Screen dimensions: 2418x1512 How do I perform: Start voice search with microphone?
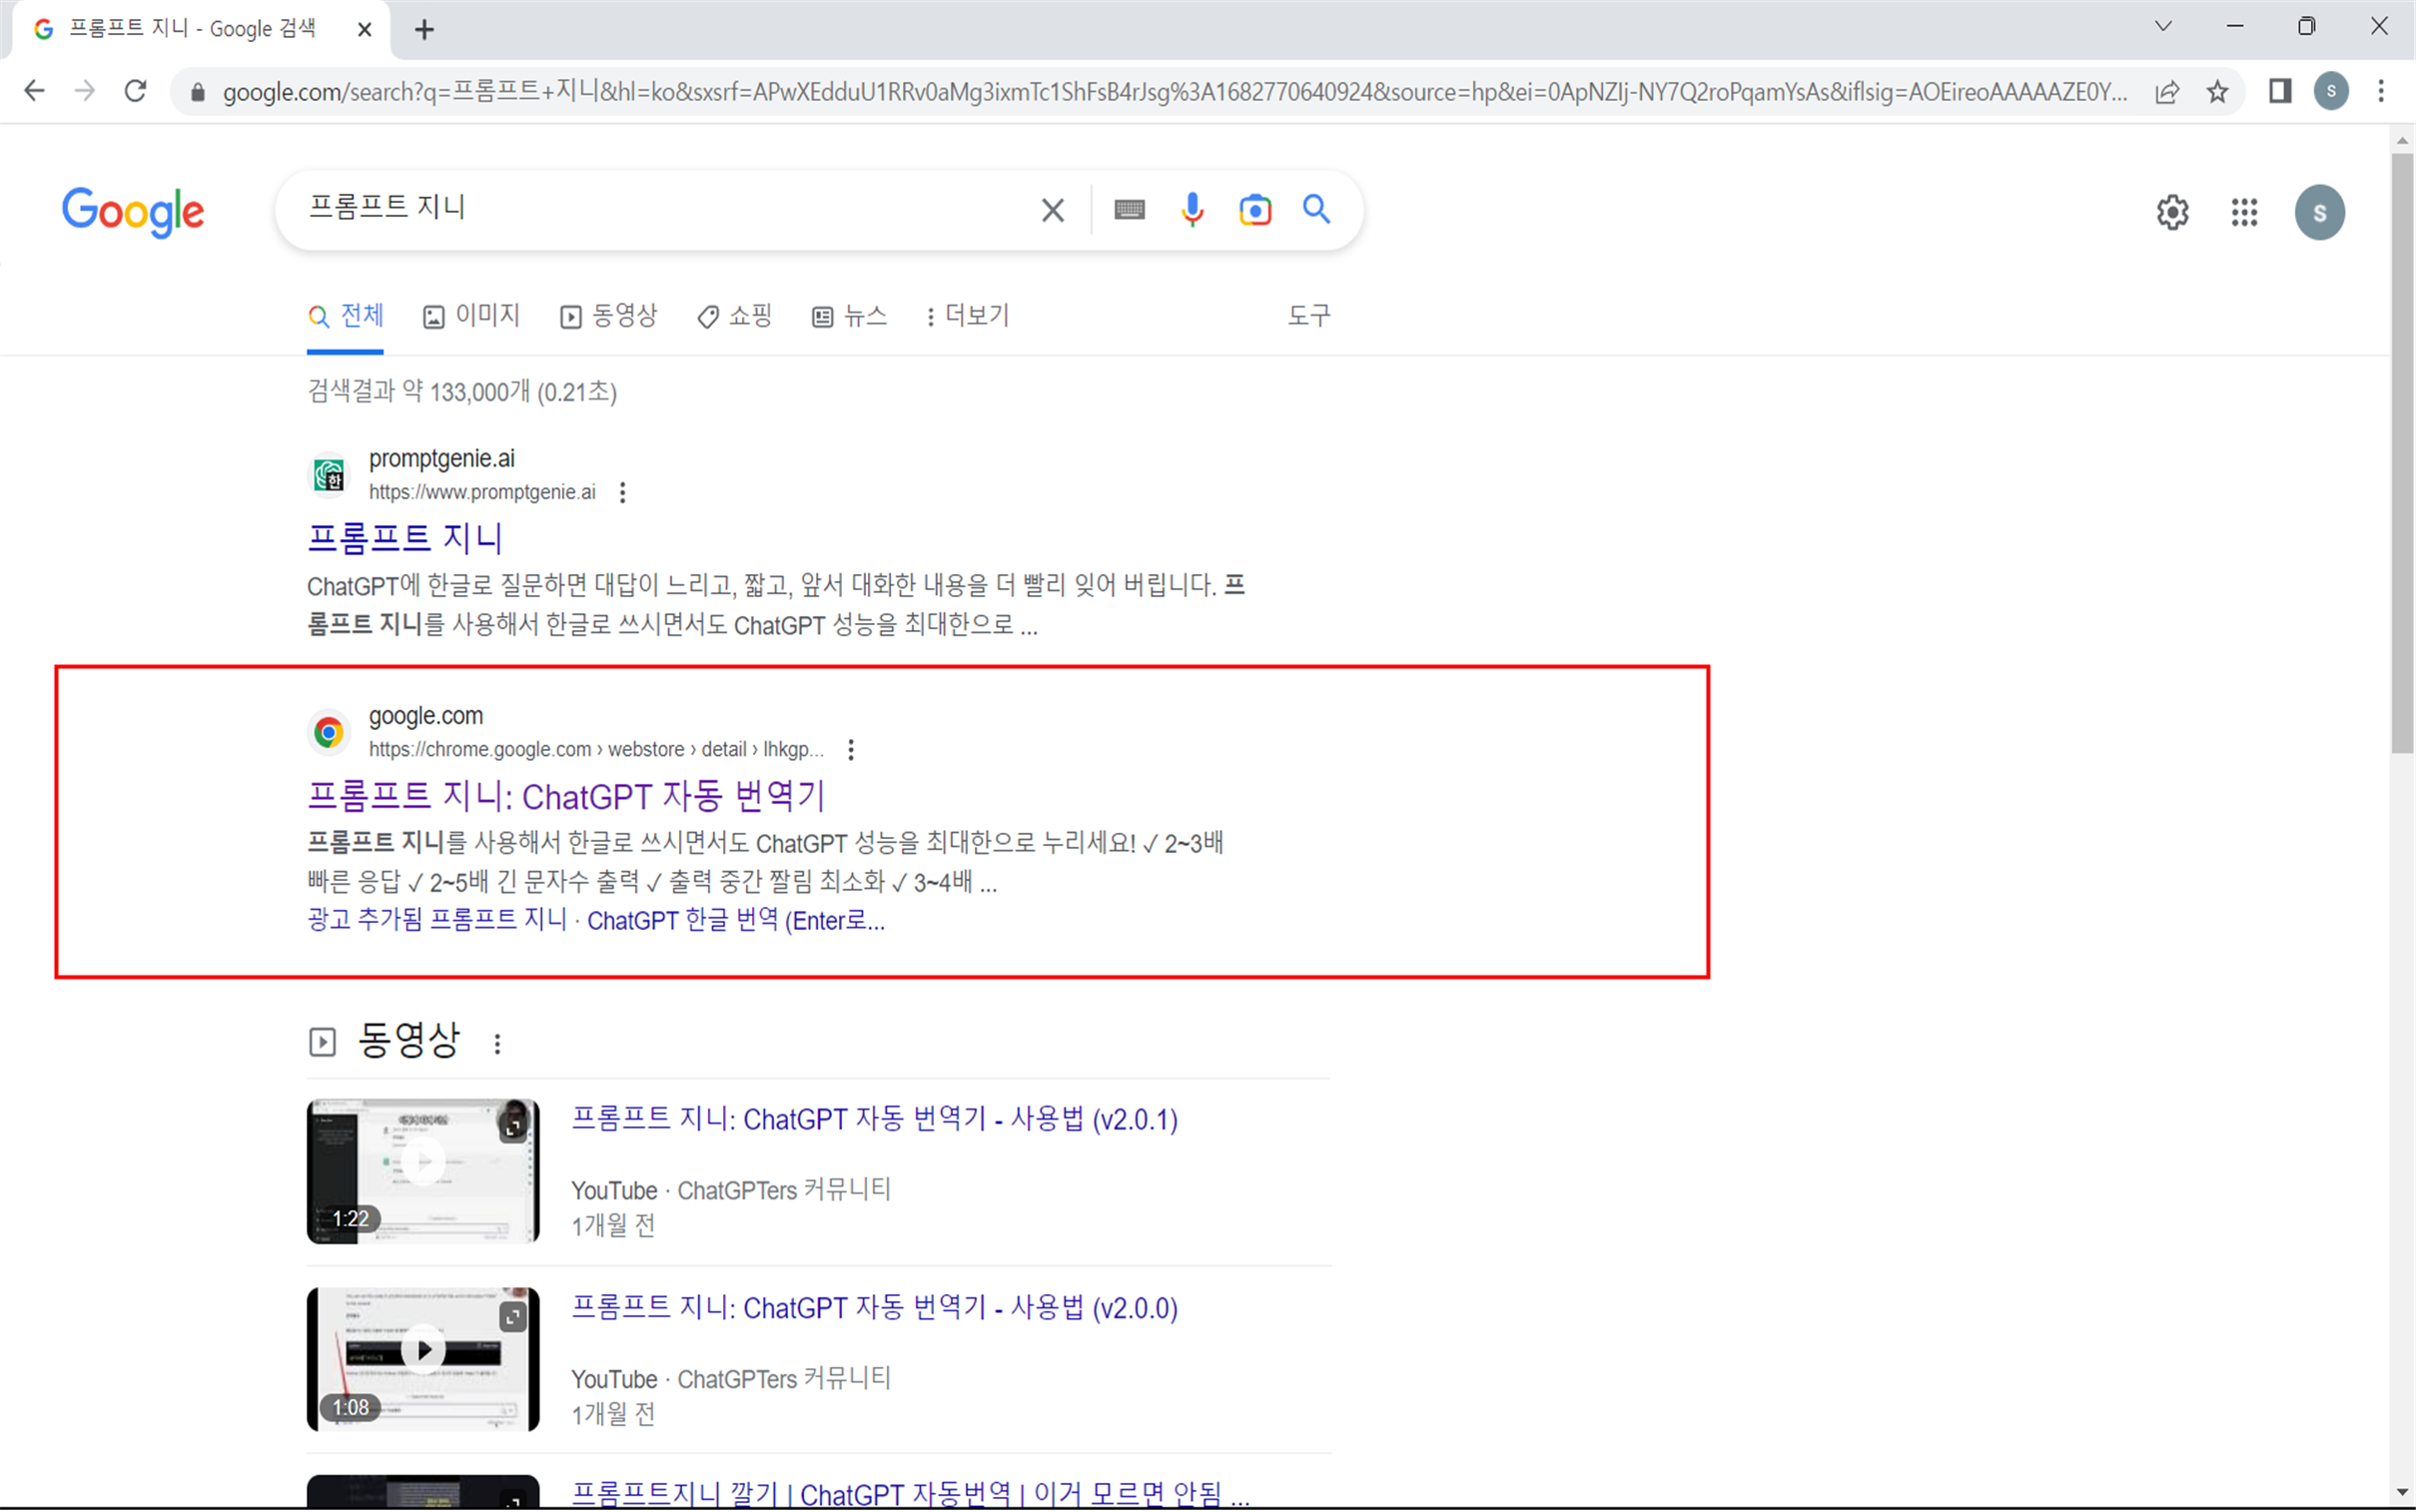(x=1192, y=210)
